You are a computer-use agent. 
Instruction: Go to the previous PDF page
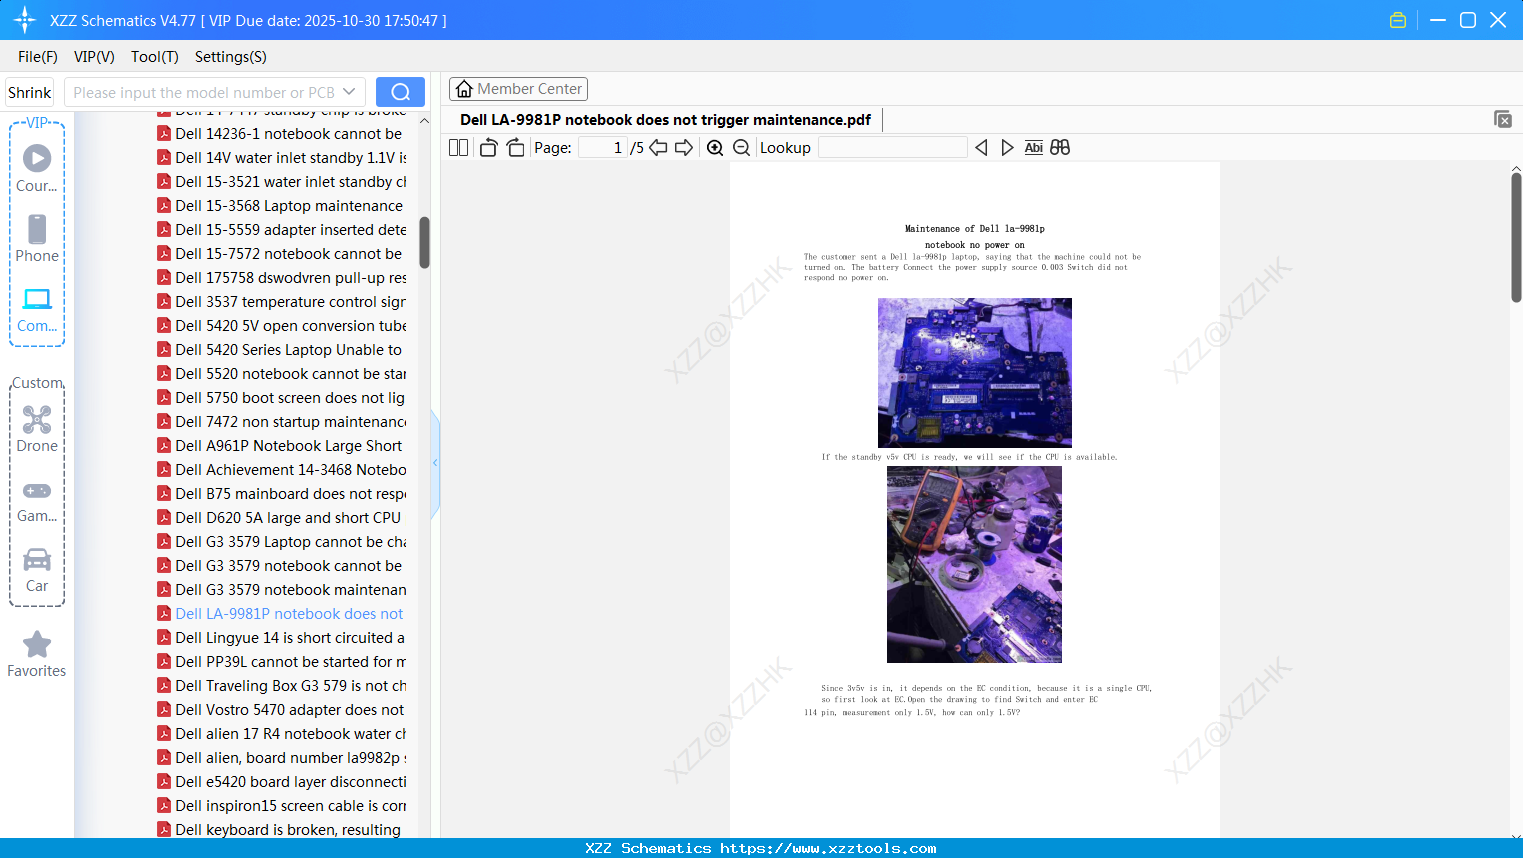[x=658, y=148]
